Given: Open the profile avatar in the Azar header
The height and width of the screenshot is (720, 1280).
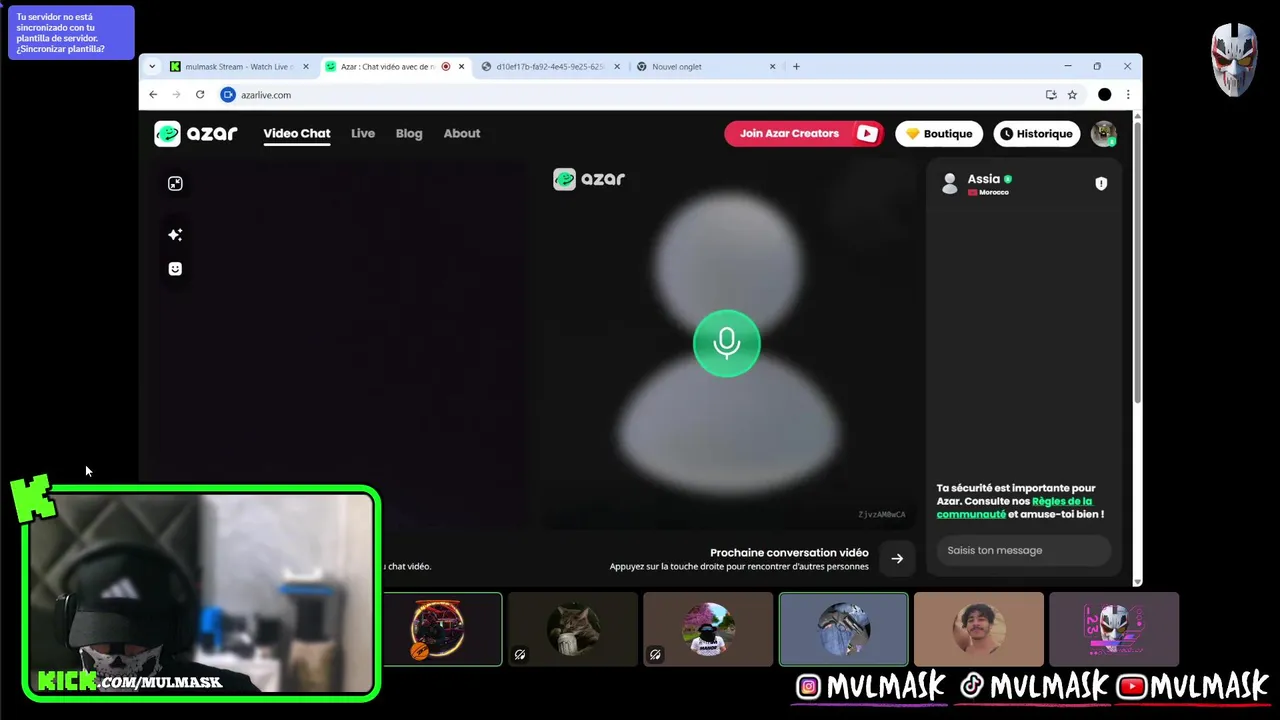Looking at the screenshot, I should tap(1104, 134).
